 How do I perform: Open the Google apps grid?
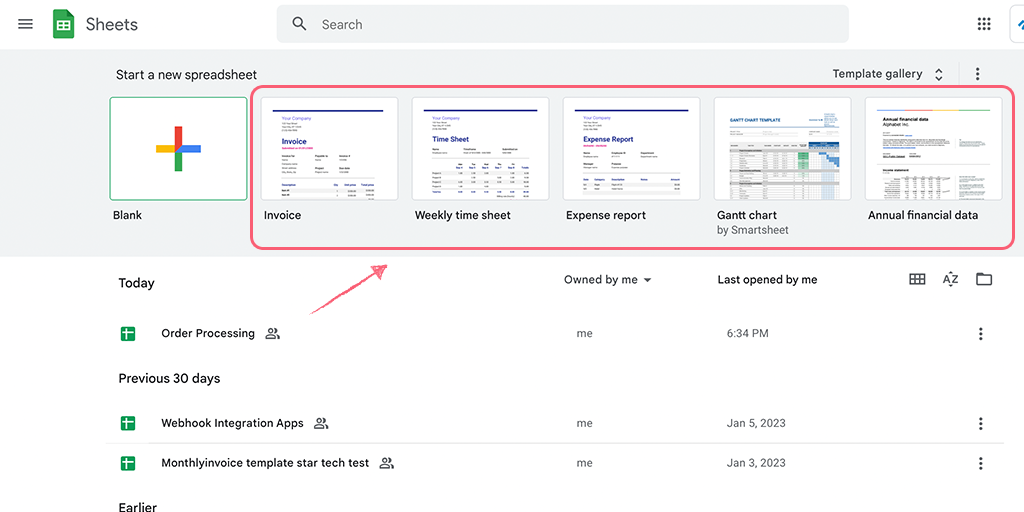tap(984, 24)
